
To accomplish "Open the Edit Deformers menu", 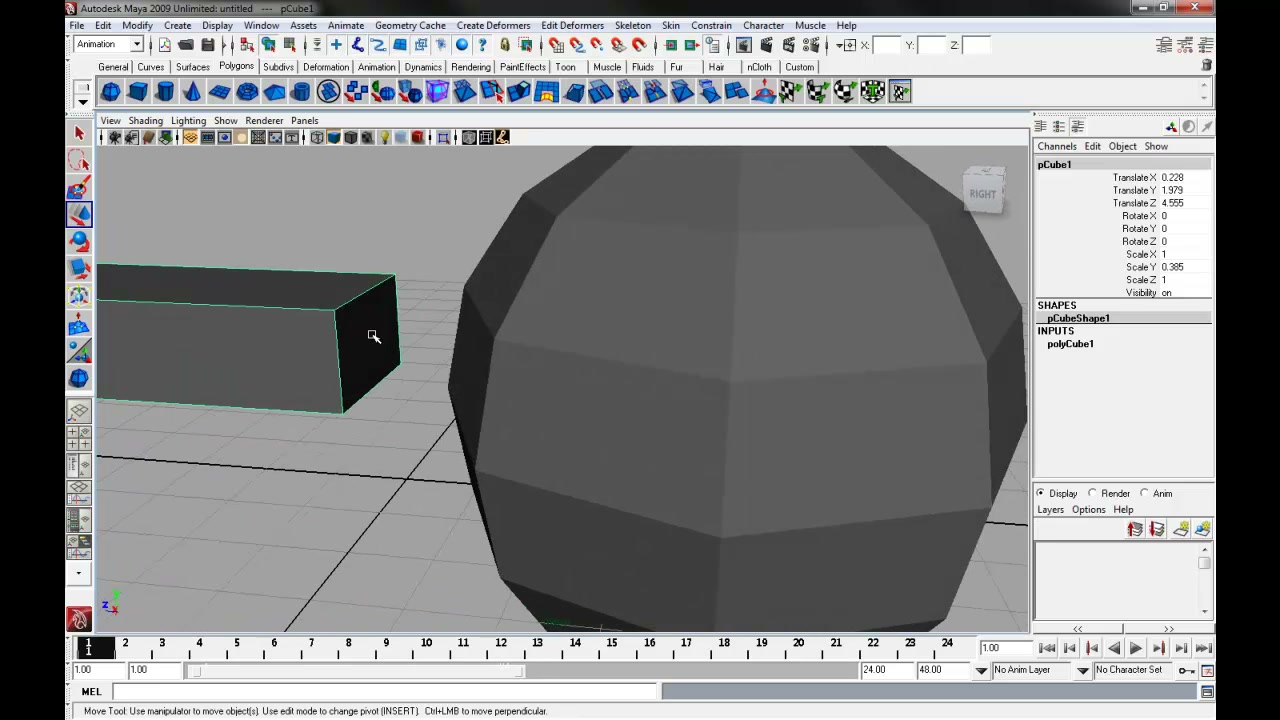I will click(x=572, y=25).
